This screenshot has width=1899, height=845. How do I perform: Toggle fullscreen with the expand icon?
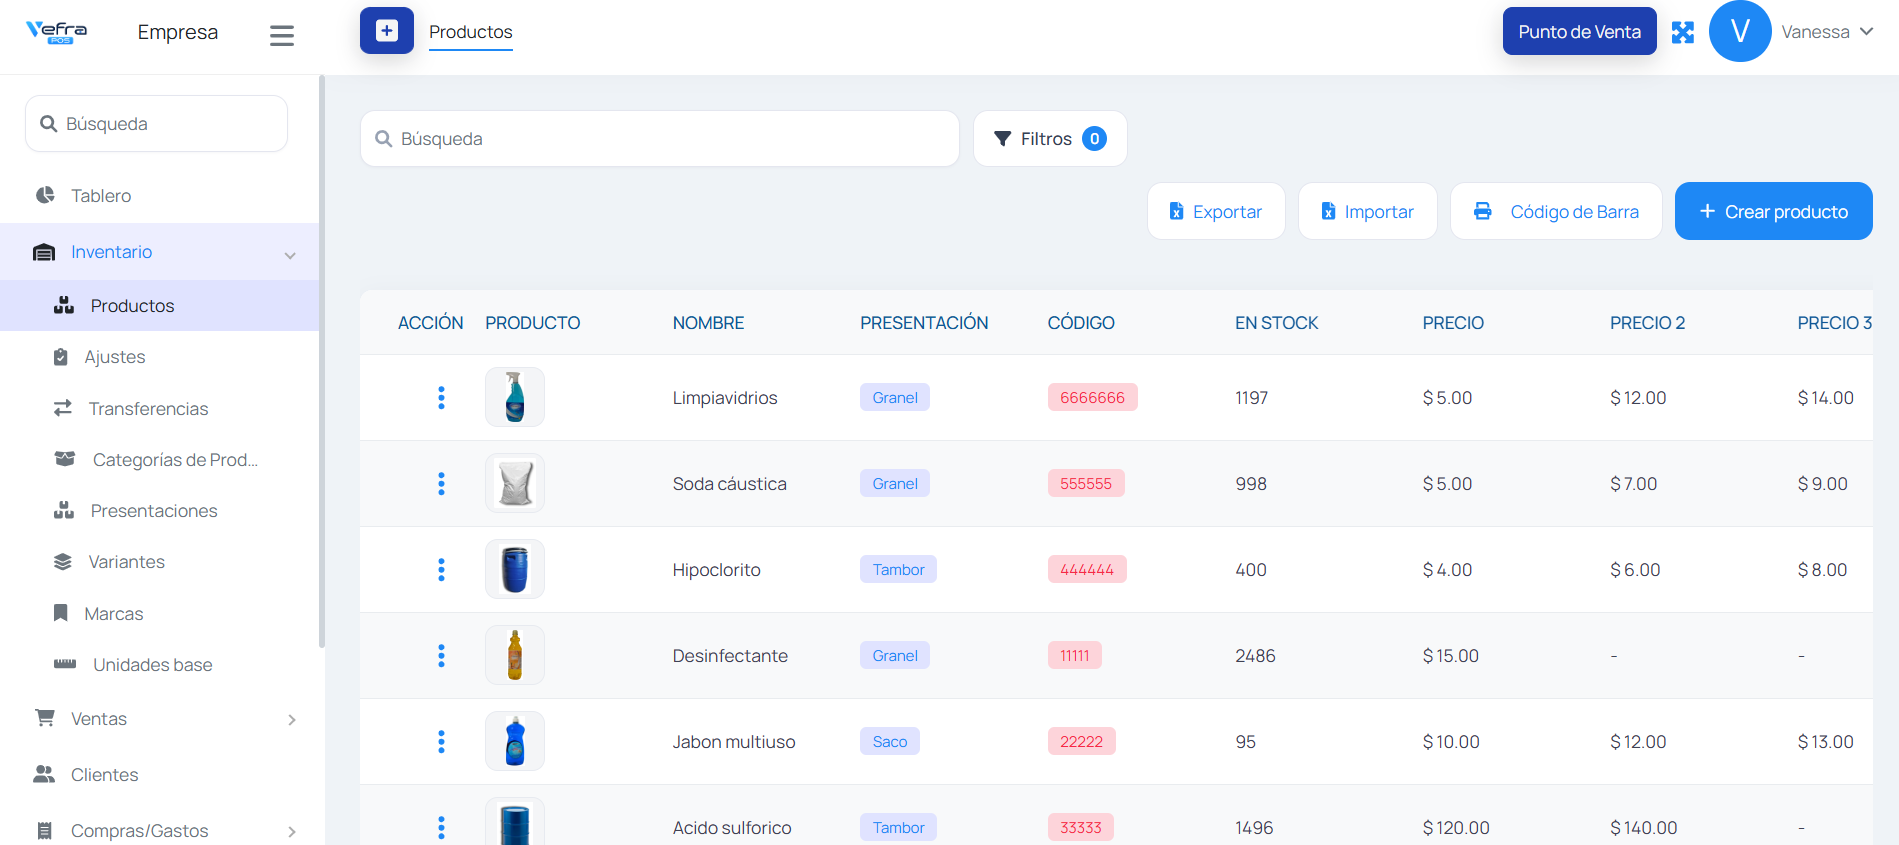[x=1683, y=32]
